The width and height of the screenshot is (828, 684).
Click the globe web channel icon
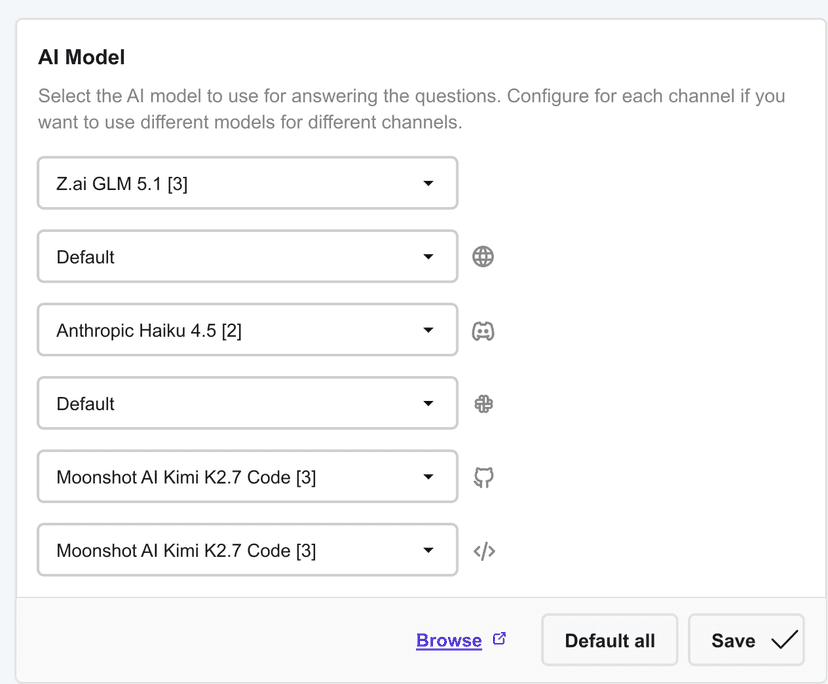point(483,257)
